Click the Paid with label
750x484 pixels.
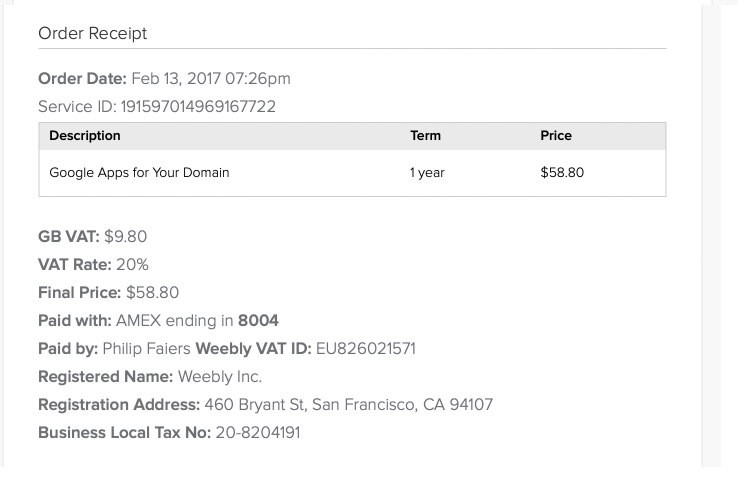tap(74, 321)
